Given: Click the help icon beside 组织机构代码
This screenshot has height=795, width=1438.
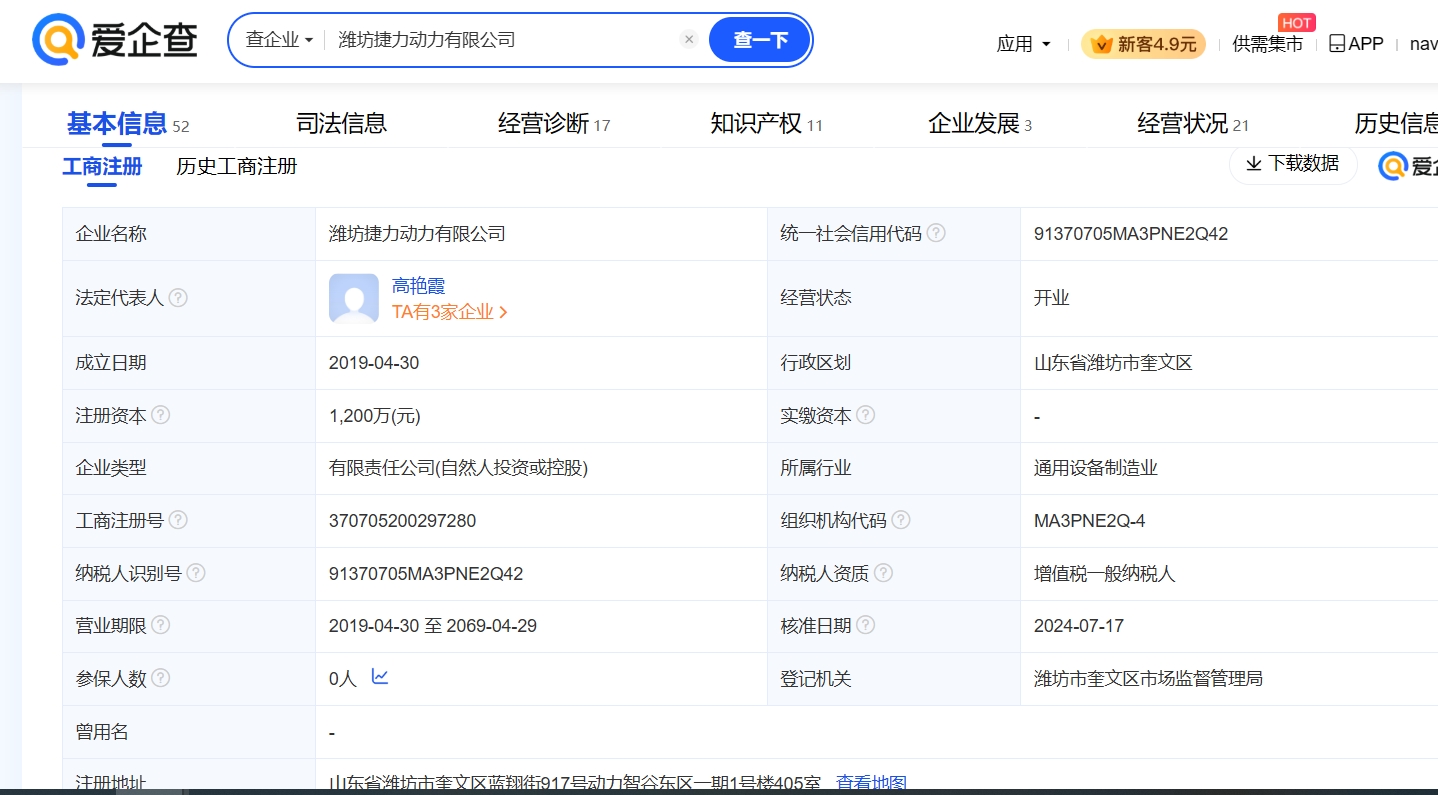Looking at the screenshot, I should pyautogui.click(x=901, y=520).
